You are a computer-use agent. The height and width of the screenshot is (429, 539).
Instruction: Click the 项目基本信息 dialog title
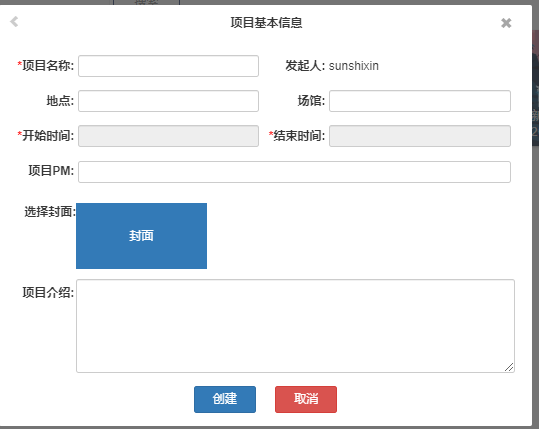click(266, 23)
